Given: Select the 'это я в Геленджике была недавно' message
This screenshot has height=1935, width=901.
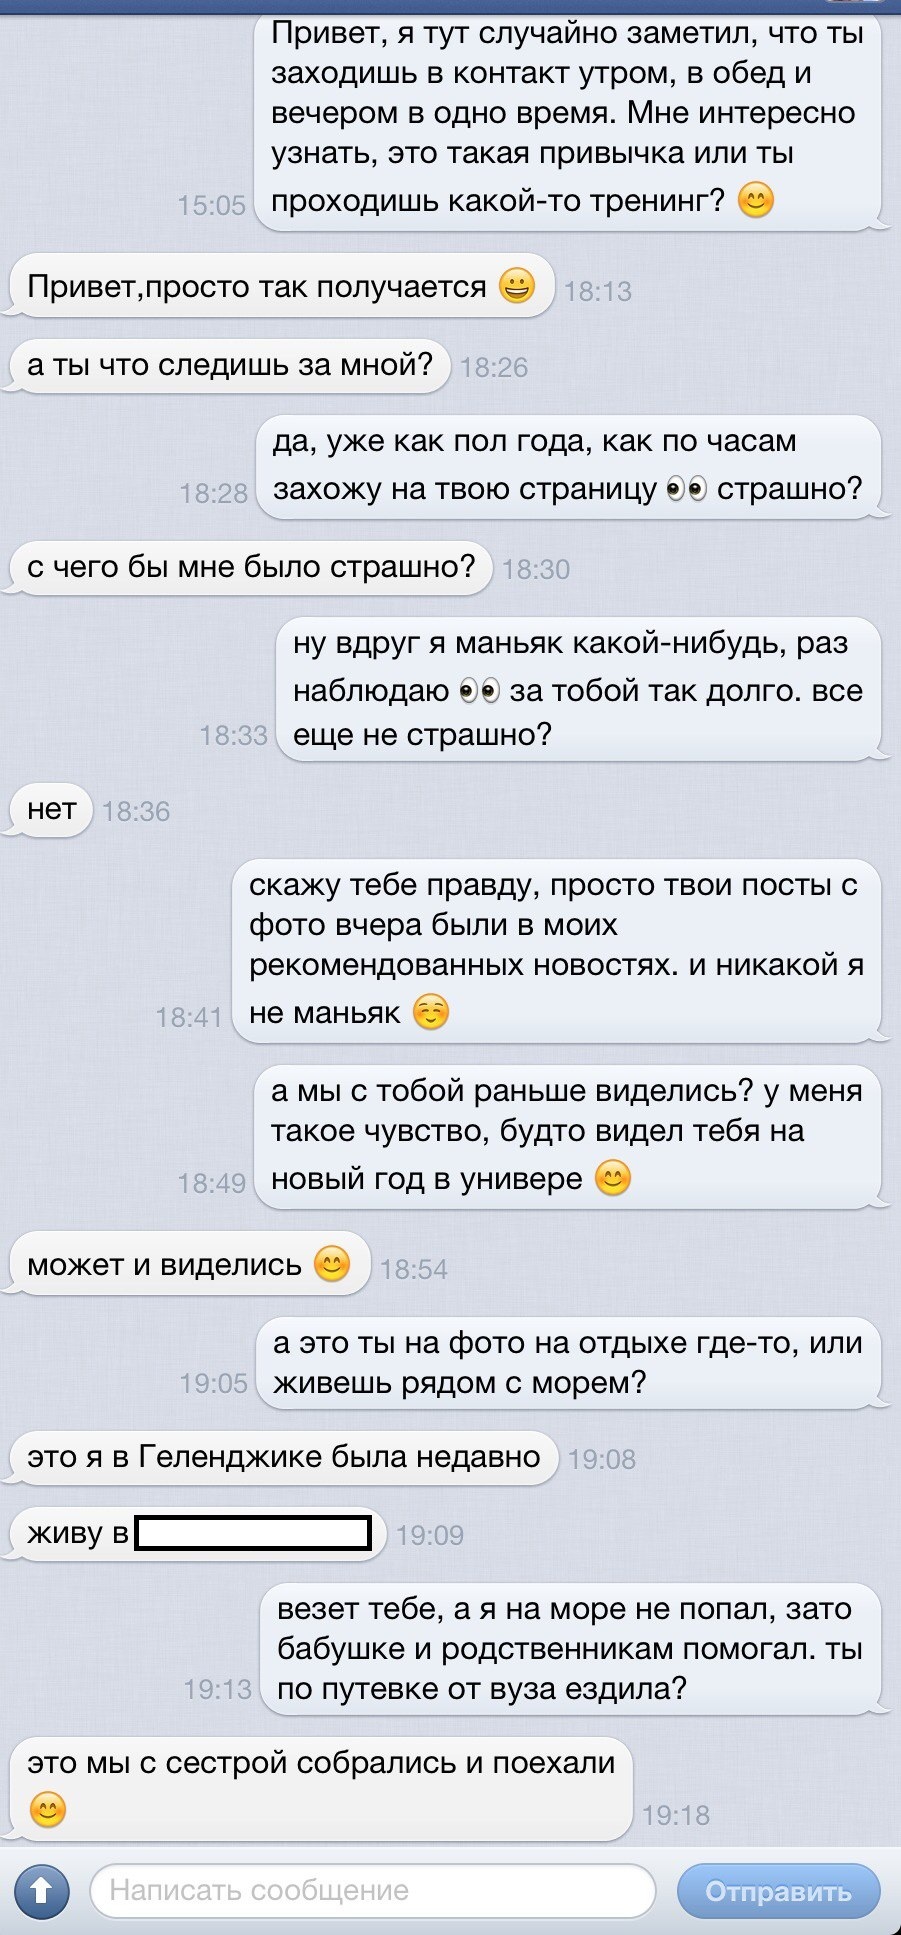Looking at the screenshot, I should (x=283, y=1457).
